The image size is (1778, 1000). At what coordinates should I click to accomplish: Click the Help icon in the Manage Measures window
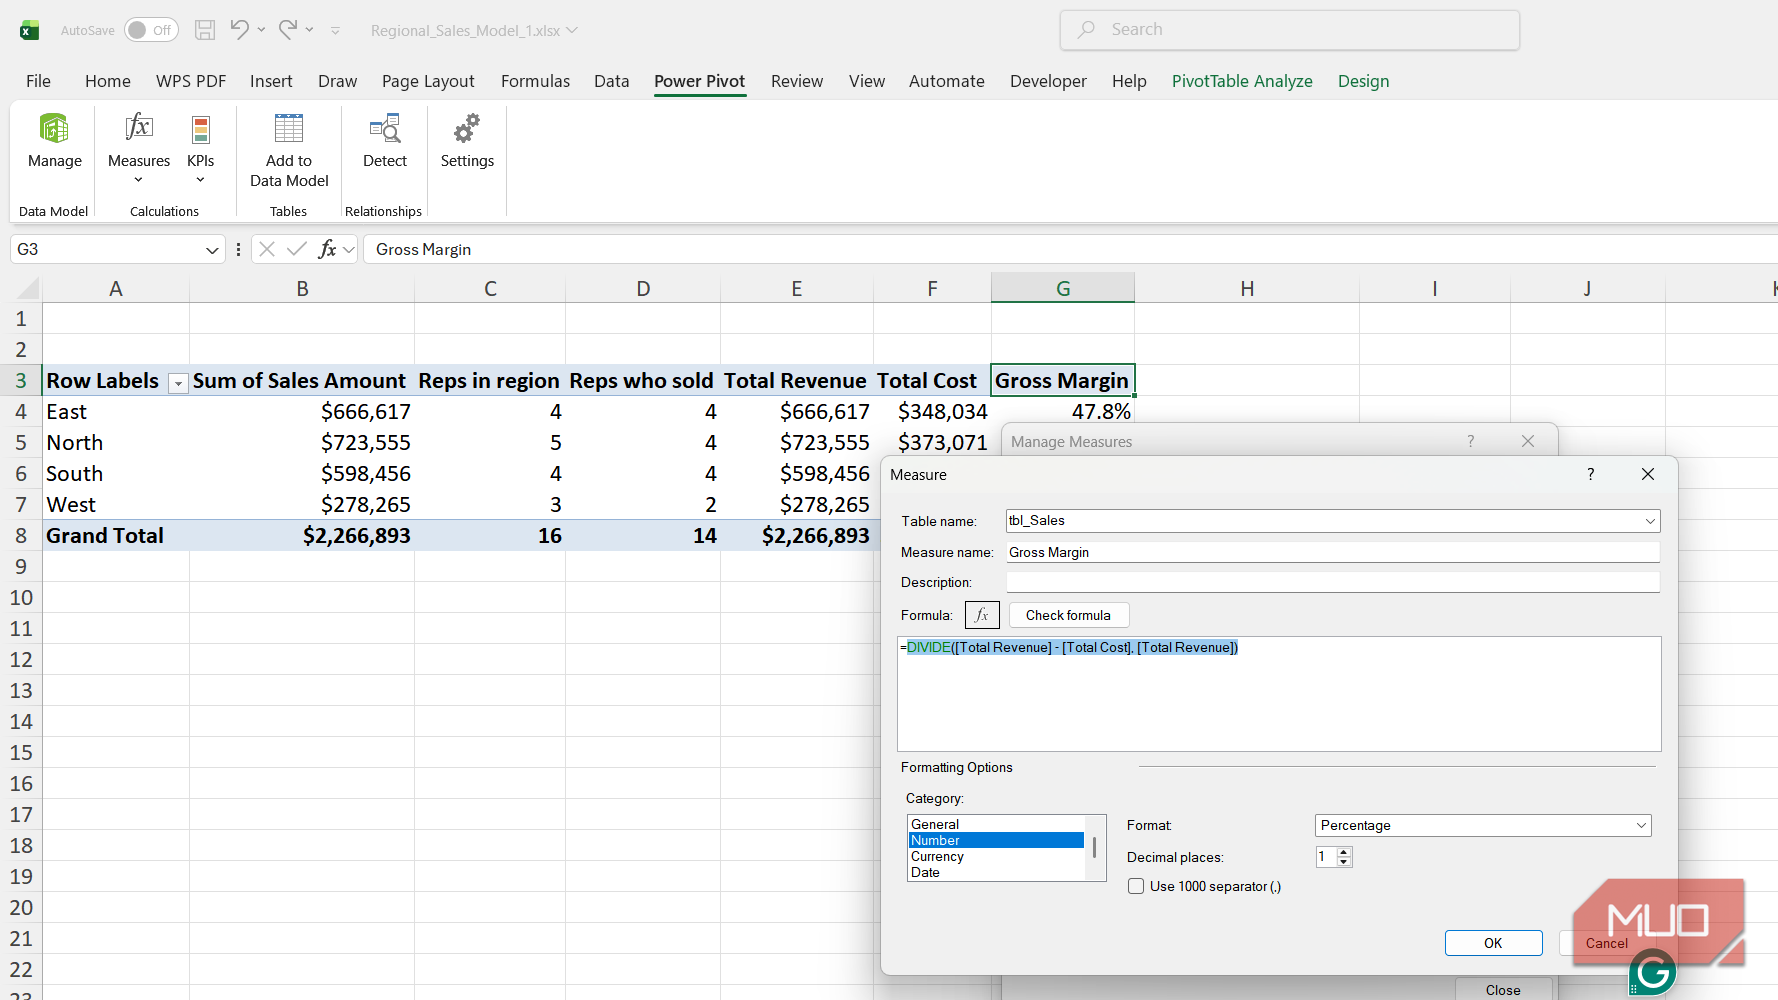[x=1471, y=441]
